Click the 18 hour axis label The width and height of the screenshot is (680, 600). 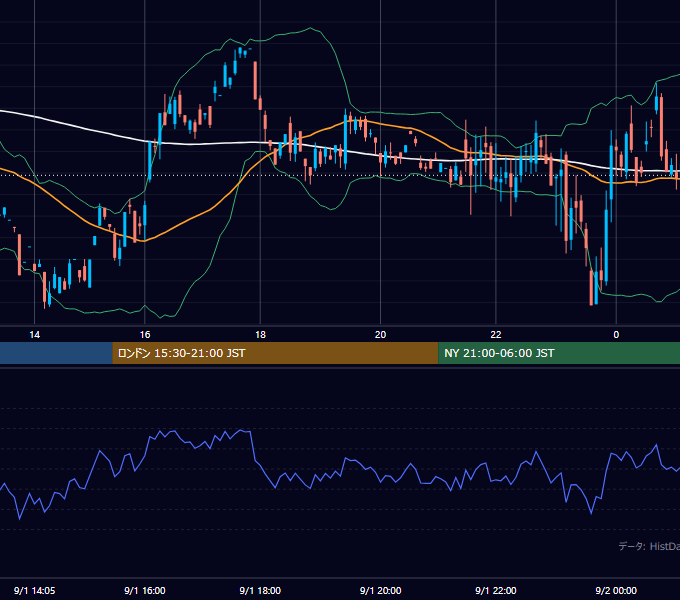[x=260, y=335]
